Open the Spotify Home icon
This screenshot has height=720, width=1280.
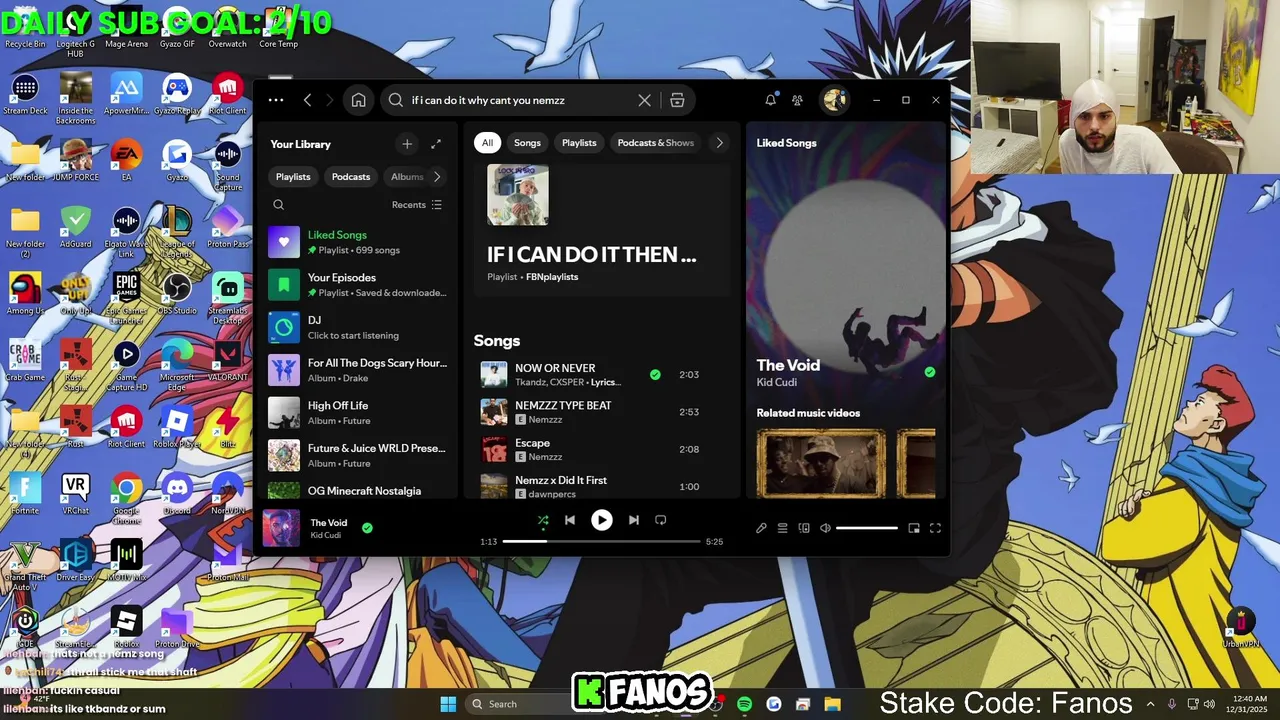tap(358, 100)
